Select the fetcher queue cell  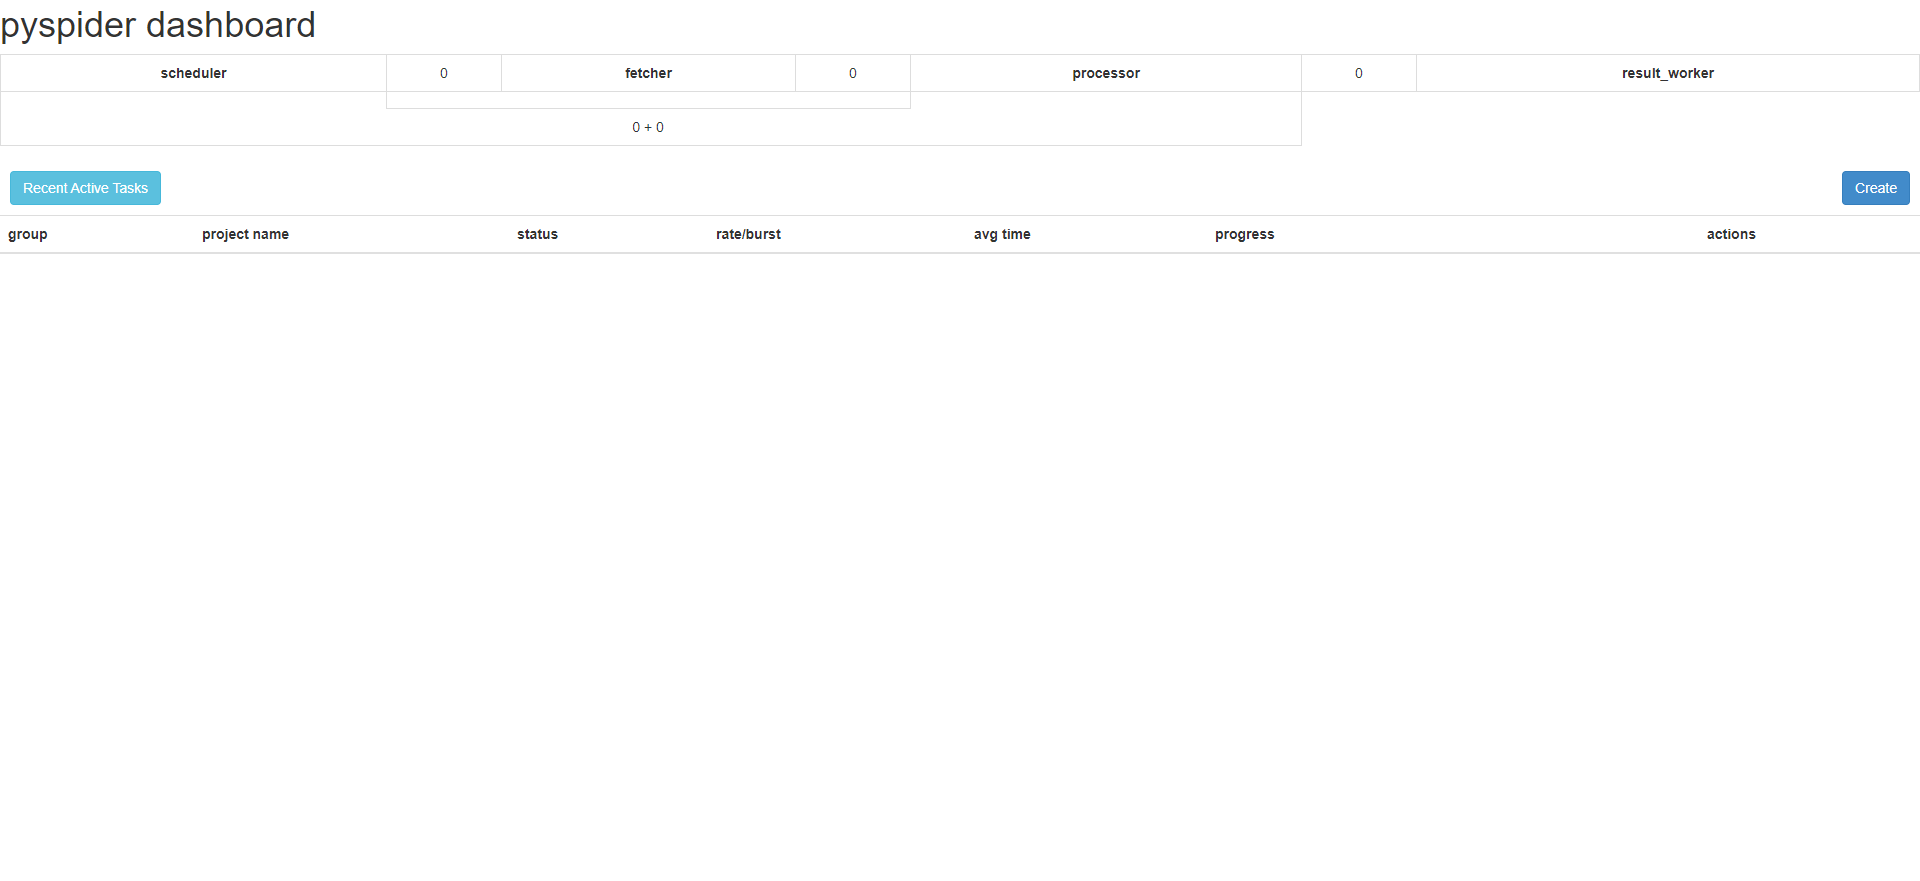tap(648, 73)
